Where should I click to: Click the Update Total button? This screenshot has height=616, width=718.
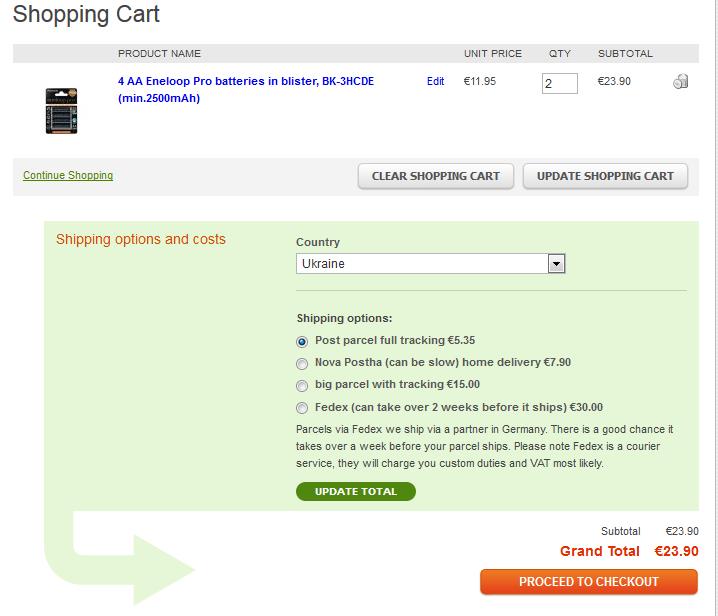click(x=355, y=491)
